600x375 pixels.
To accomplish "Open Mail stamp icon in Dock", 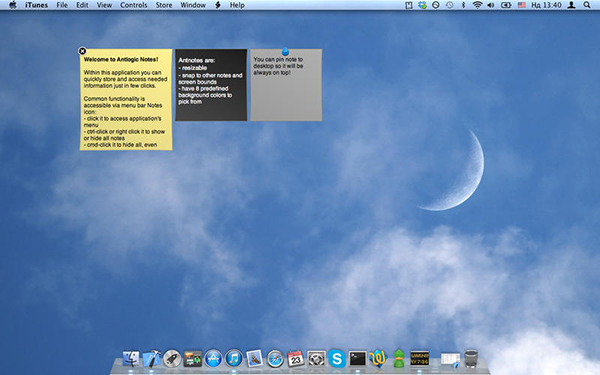I will pyautogui.click(x=254, y=359).
